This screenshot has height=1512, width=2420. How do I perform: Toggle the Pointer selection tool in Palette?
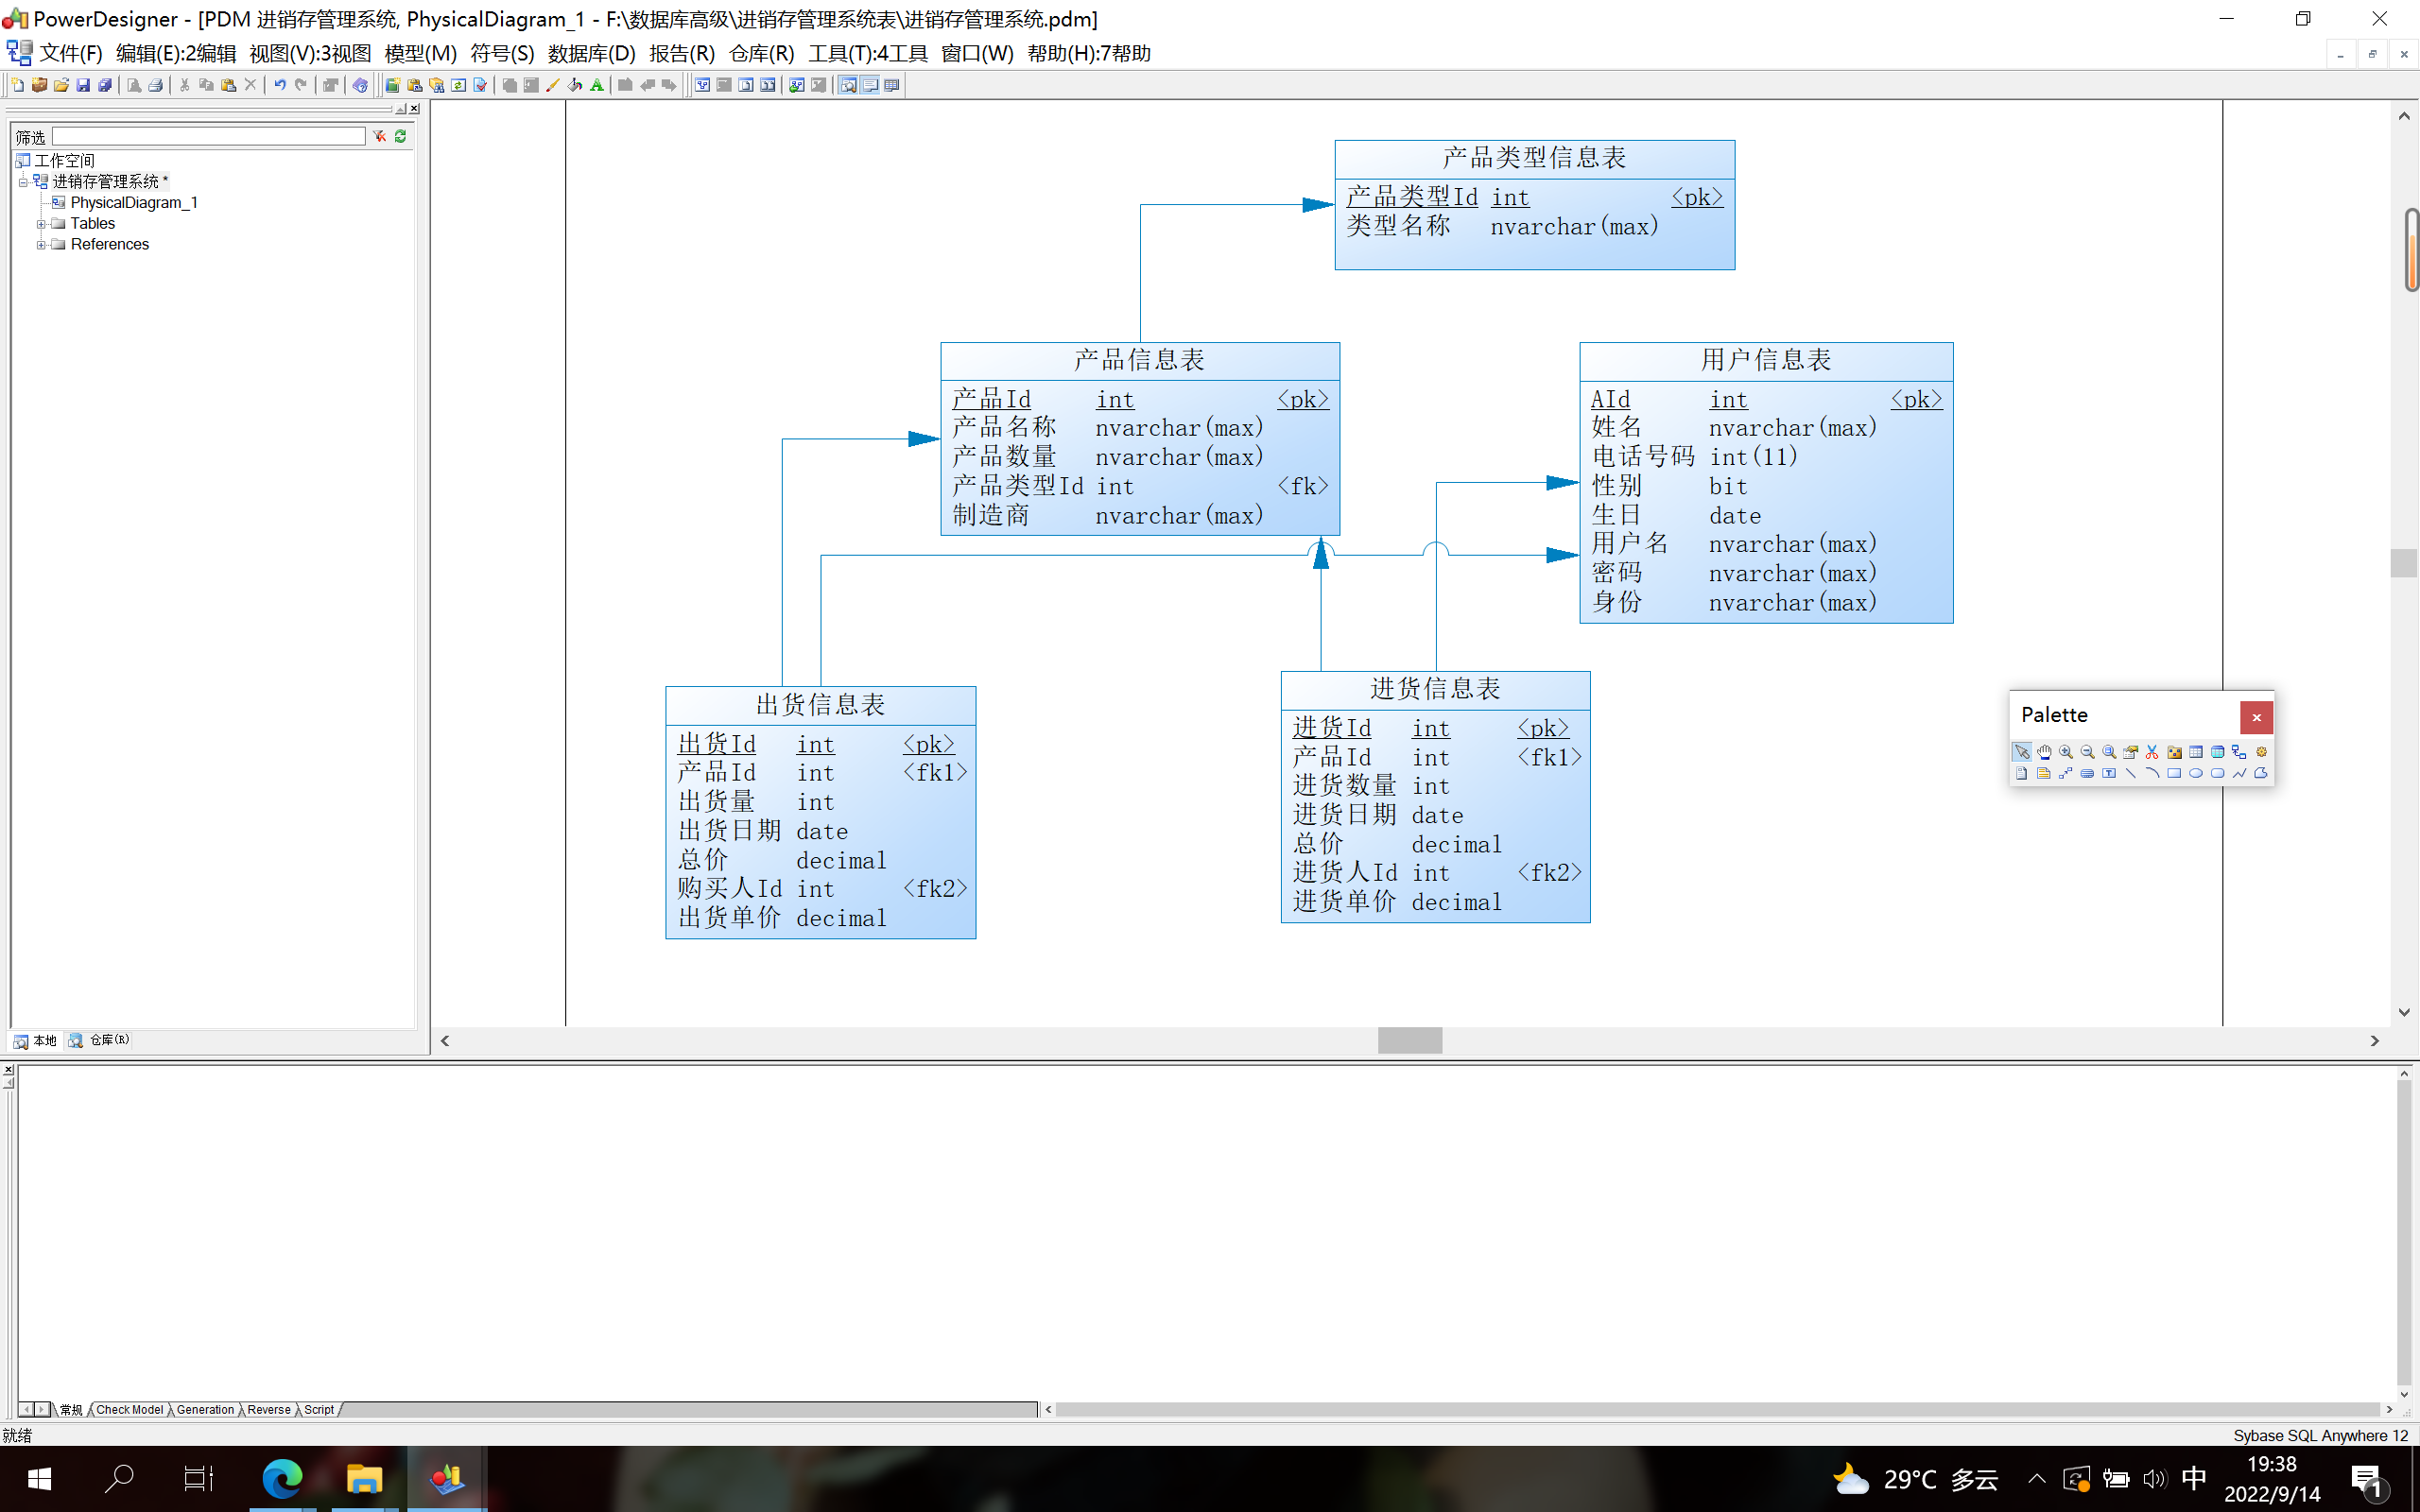coord(2022,752)
